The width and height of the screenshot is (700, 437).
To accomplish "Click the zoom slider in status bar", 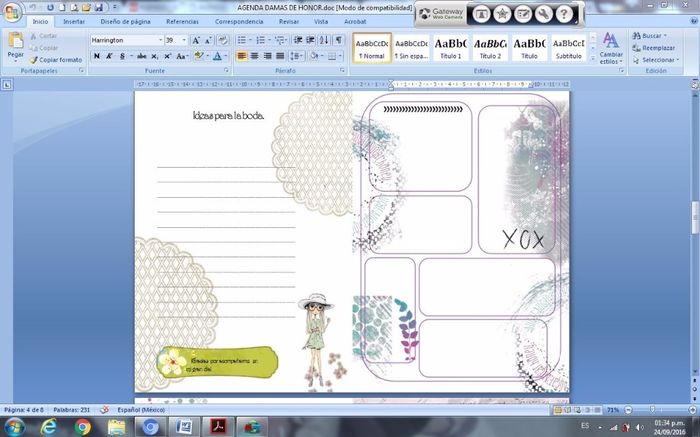I will (x=652, y=410).
